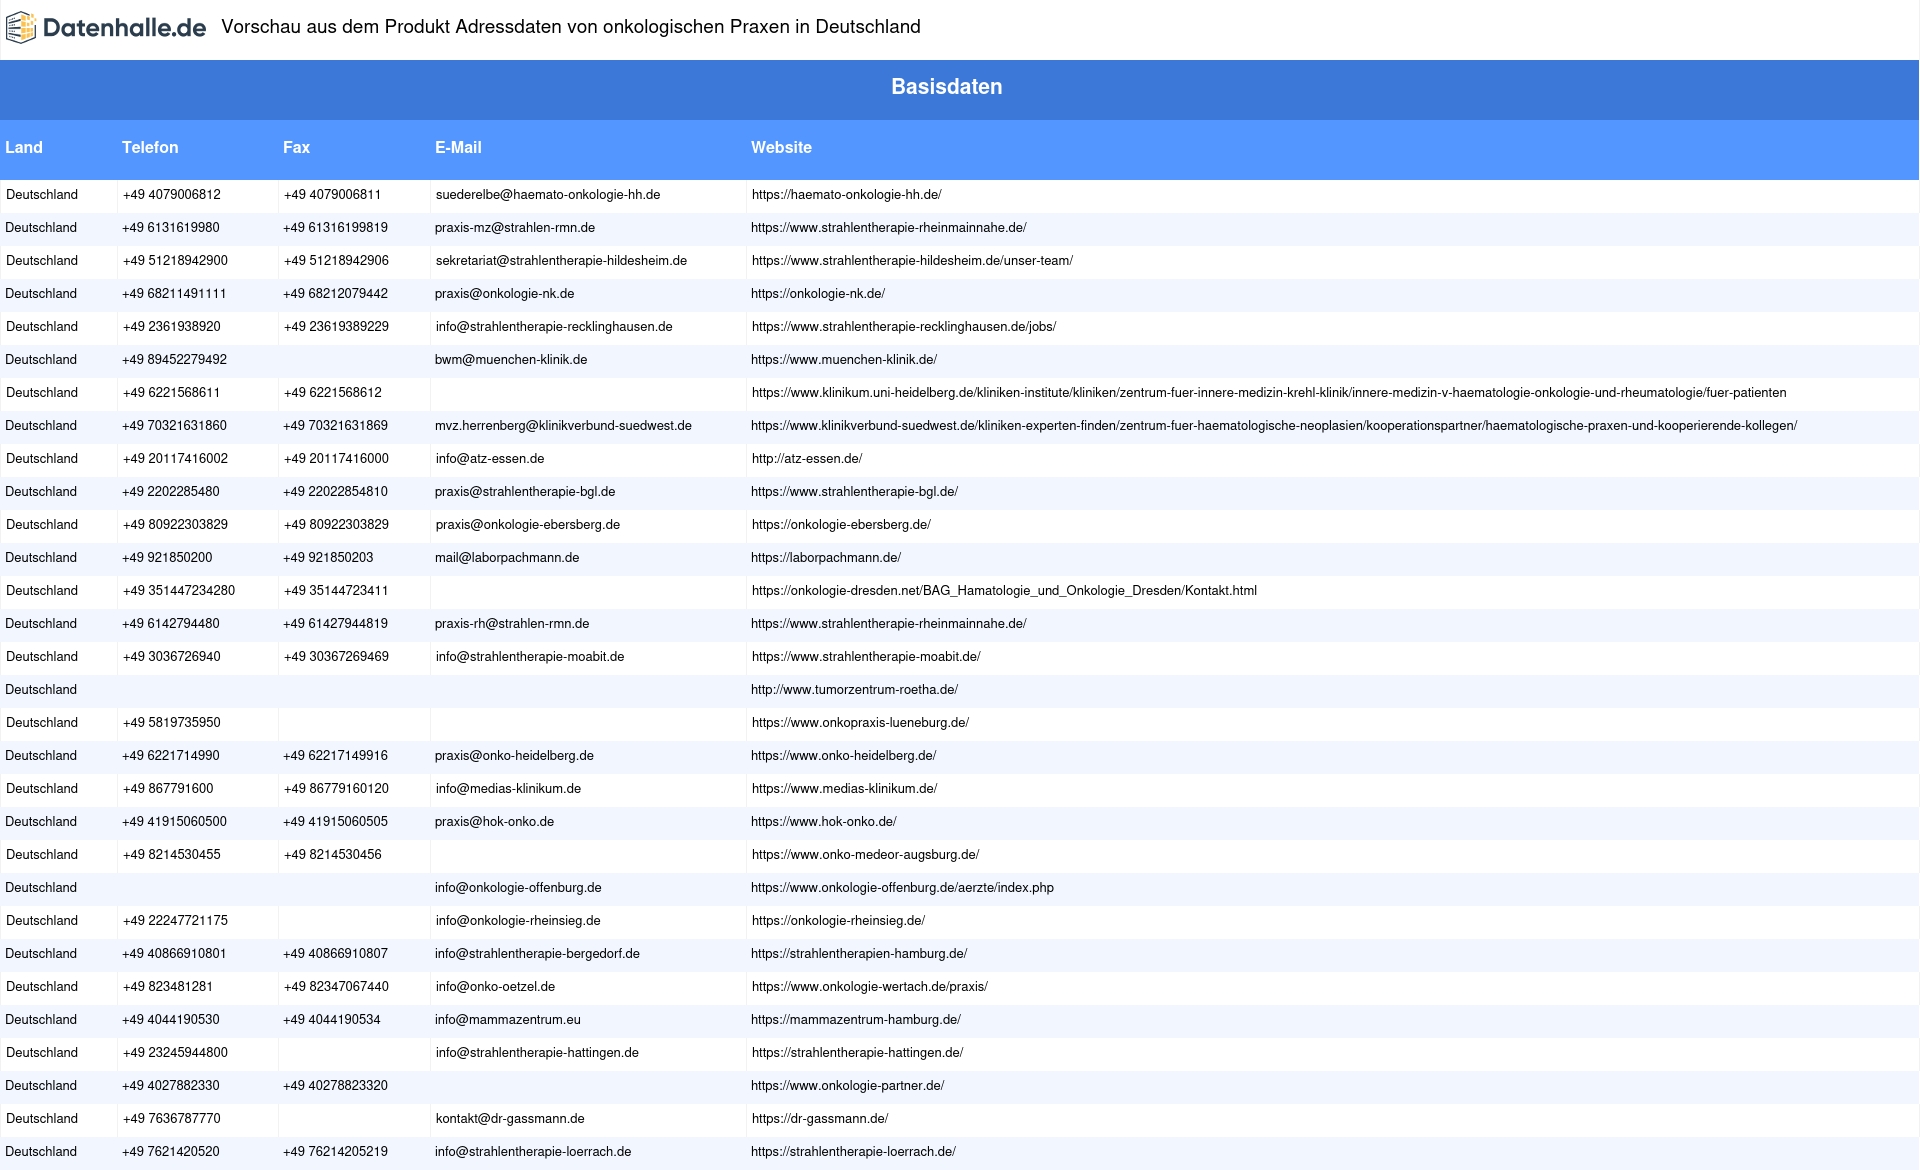Select phone number +49 68211491111
Image resolution: width=1920 pixels, height=1170 pixels.
pyautogui.click(x=174, y=294)
